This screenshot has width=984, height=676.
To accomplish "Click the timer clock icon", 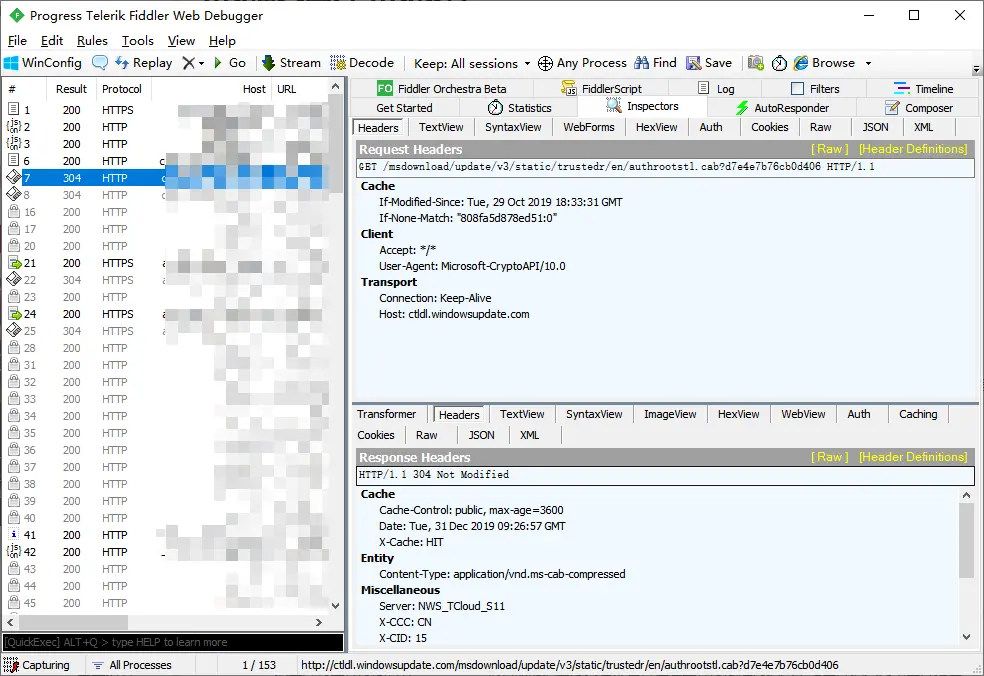I will [x=779, y=63].
